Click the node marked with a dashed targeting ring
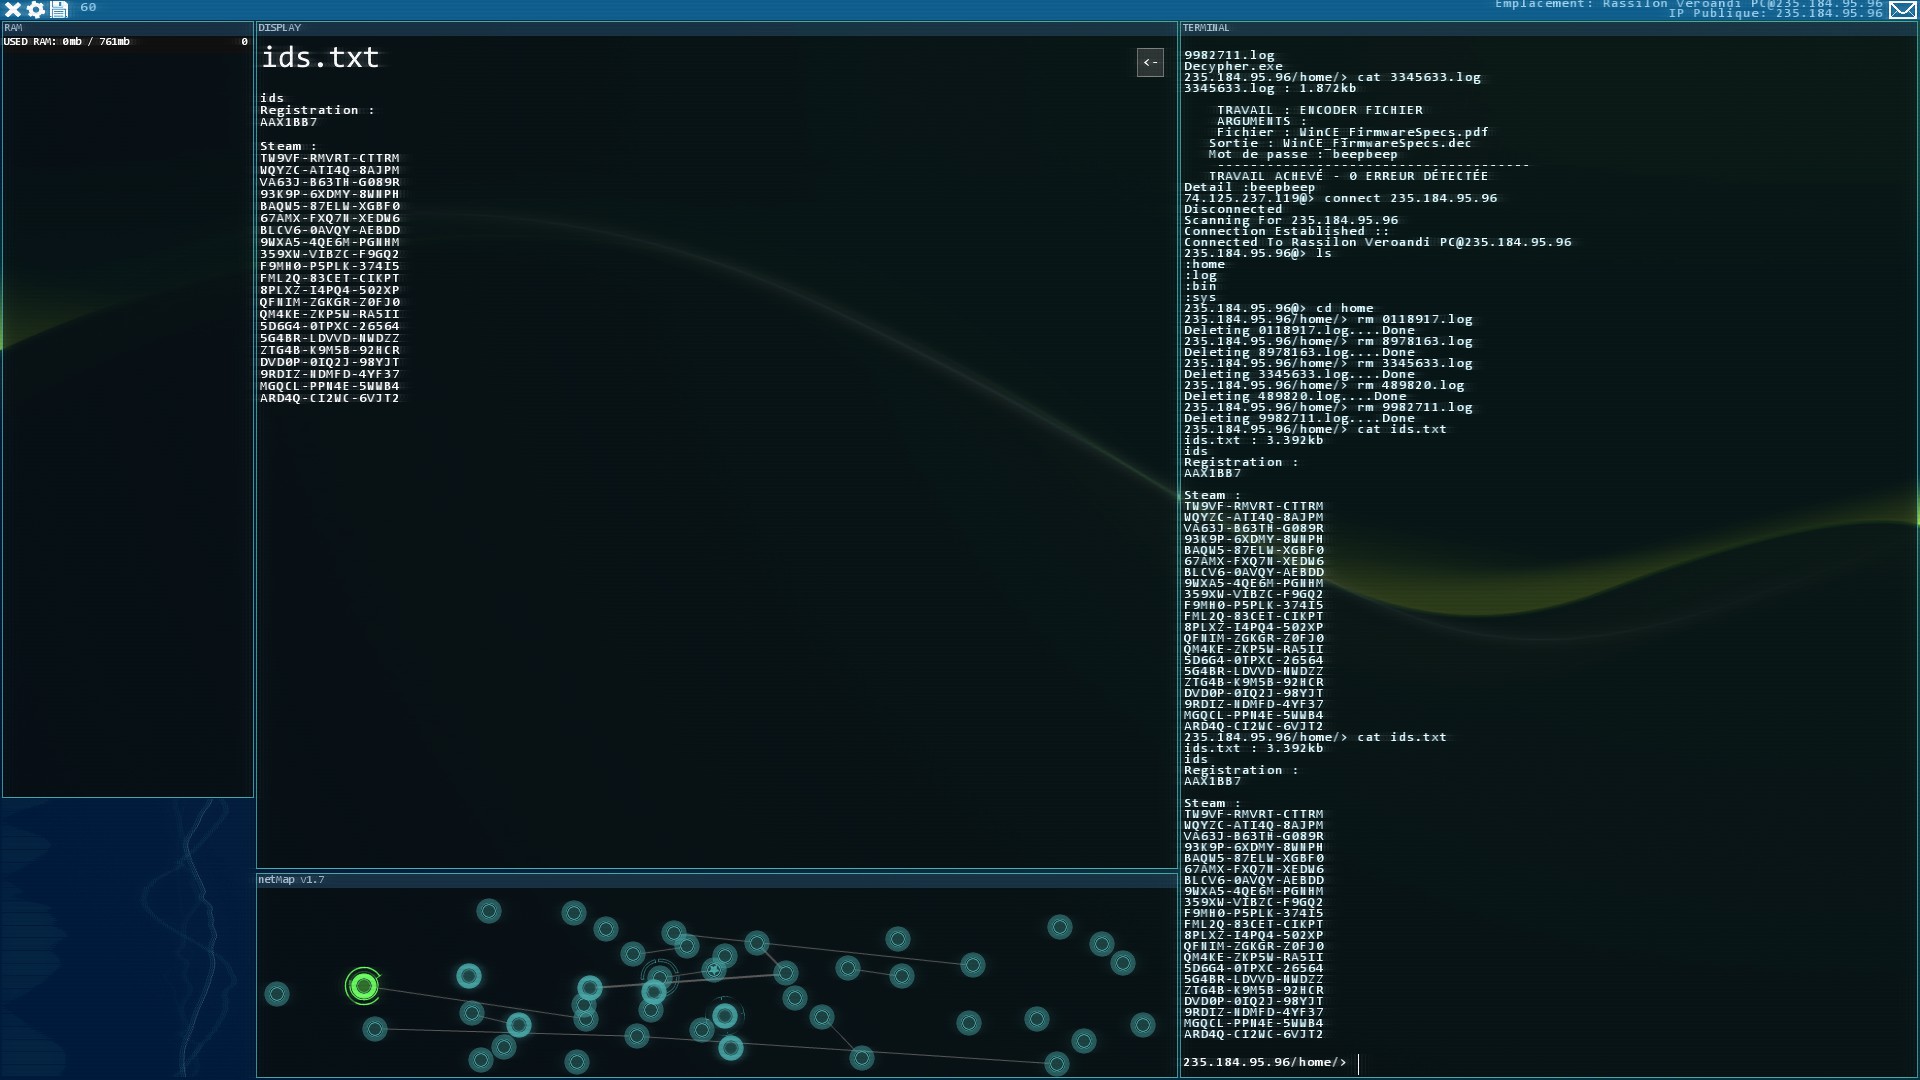Image resolution: width=1920 pixels, height=1080 pixels. 659,976
